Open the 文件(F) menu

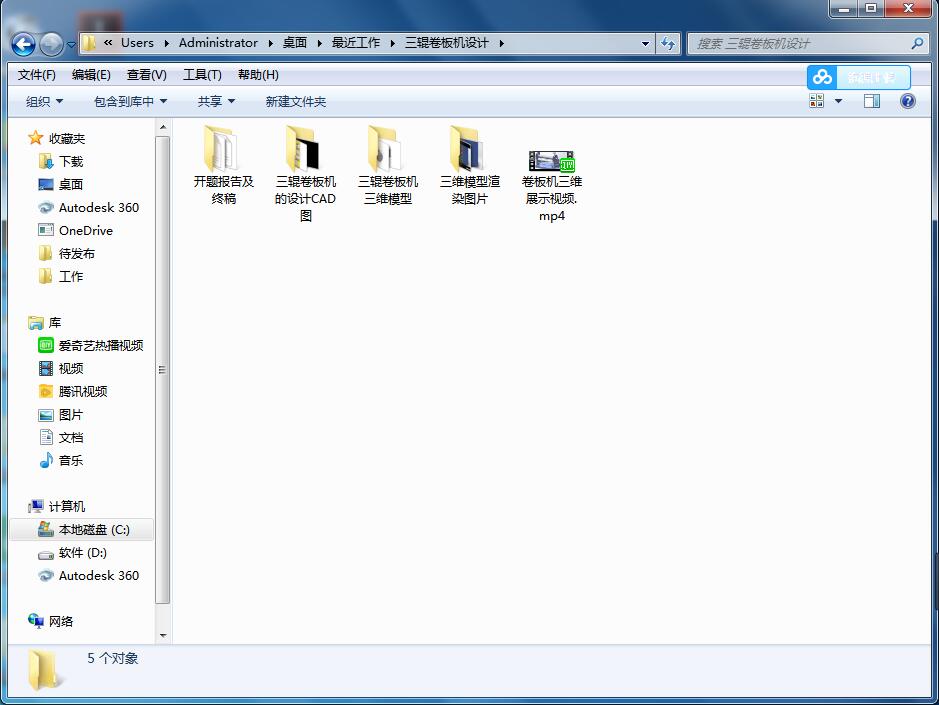[x=37, y=75]
